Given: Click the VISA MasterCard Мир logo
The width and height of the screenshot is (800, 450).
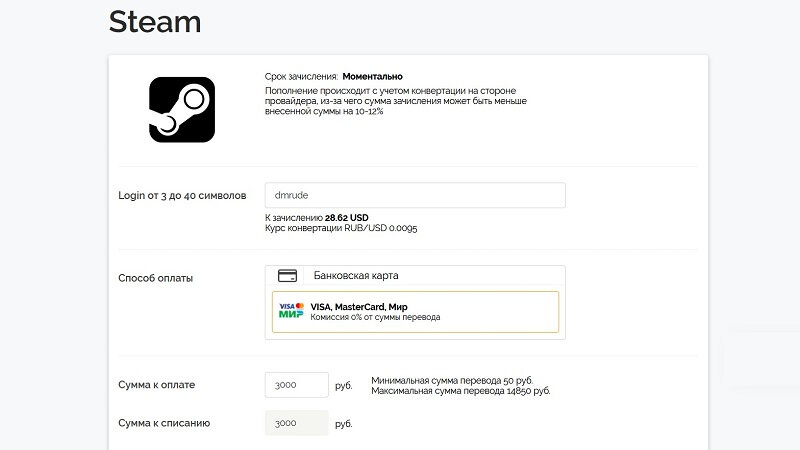Looking at the screenshot, I should click(291, 310).
